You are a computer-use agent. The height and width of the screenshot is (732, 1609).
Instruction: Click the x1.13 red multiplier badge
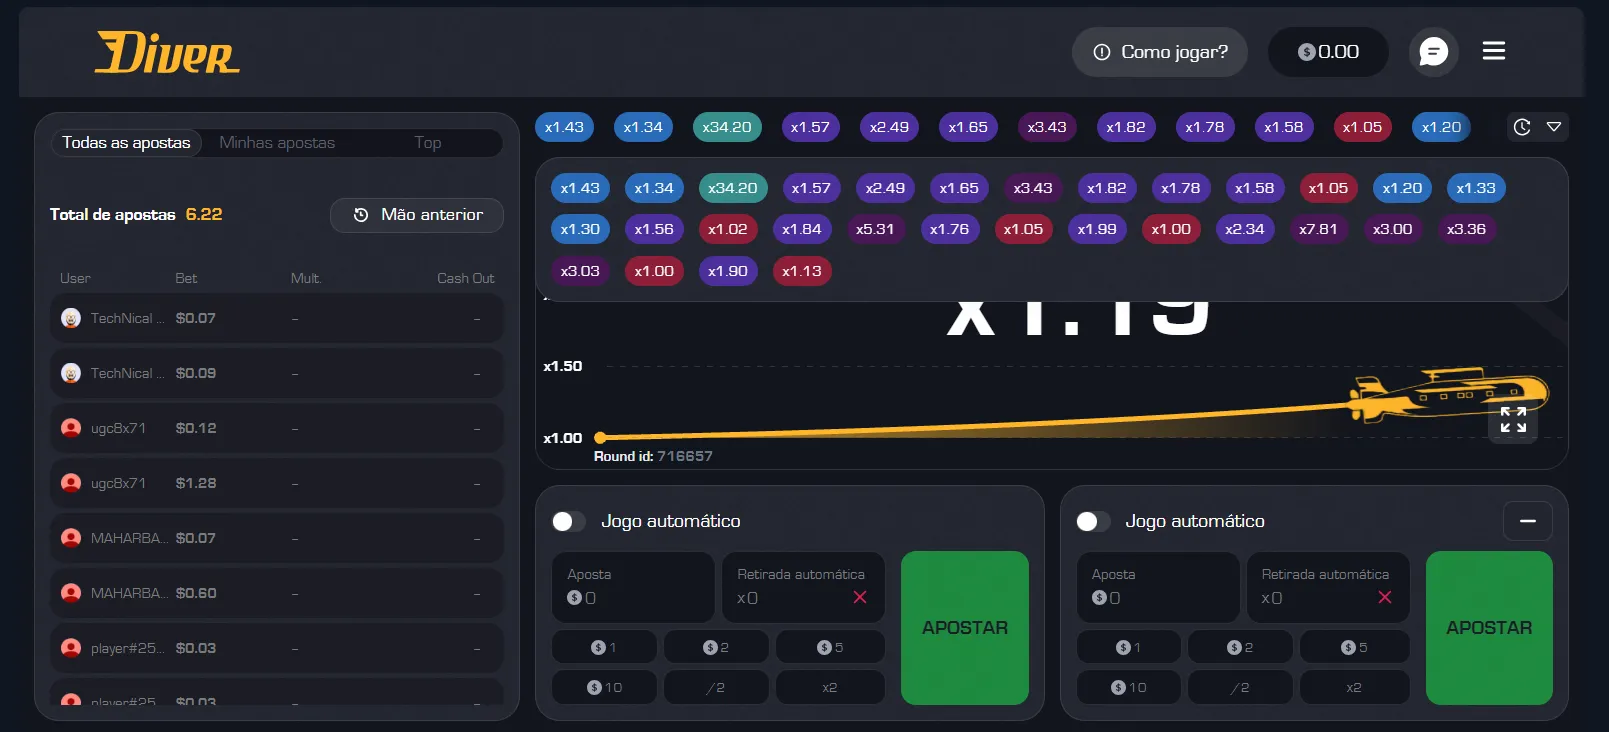coord(802,271)
